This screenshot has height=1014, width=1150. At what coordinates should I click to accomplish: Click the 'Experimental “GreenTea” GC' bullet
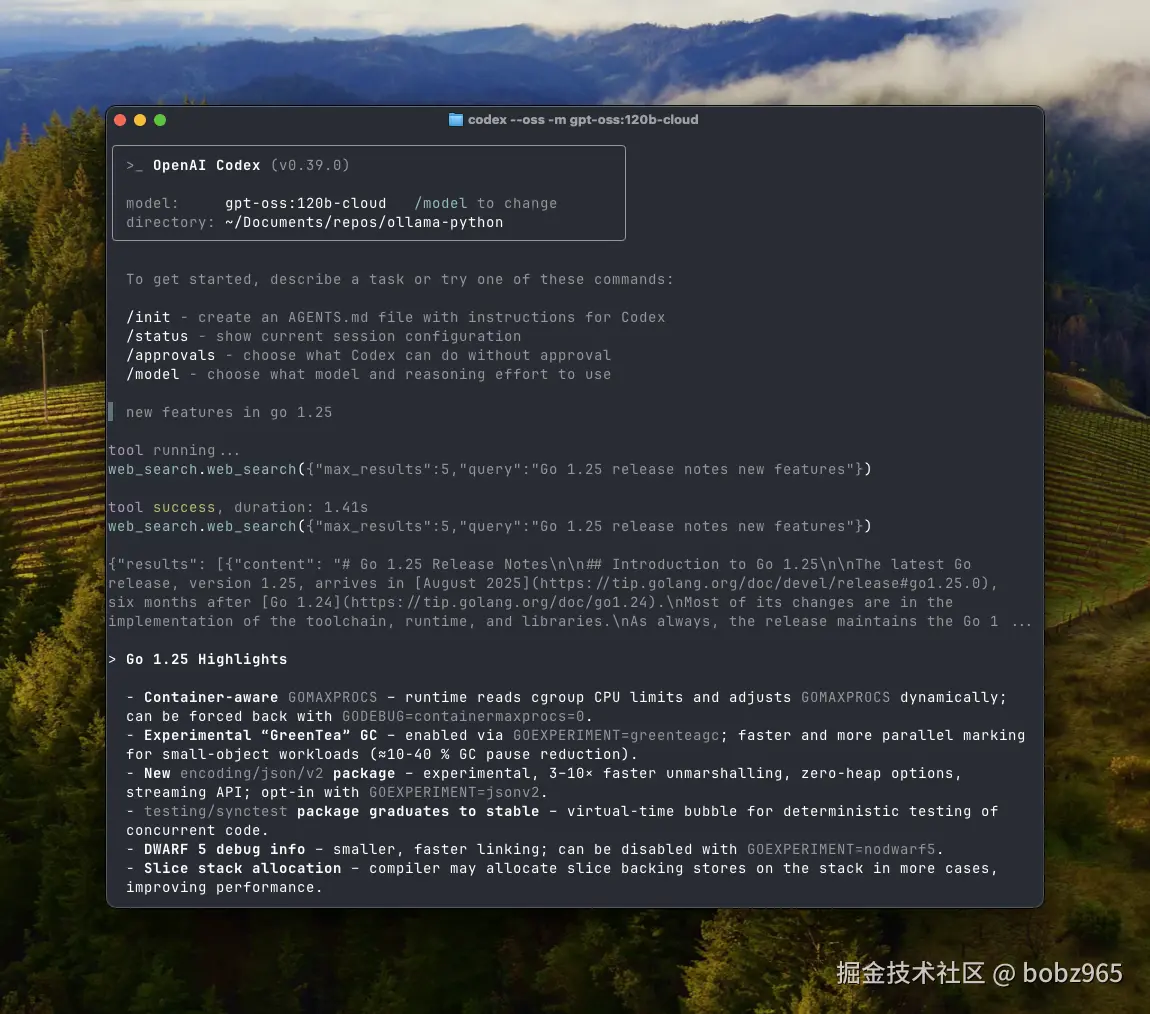pyautogui.click(x=260, y=735)
